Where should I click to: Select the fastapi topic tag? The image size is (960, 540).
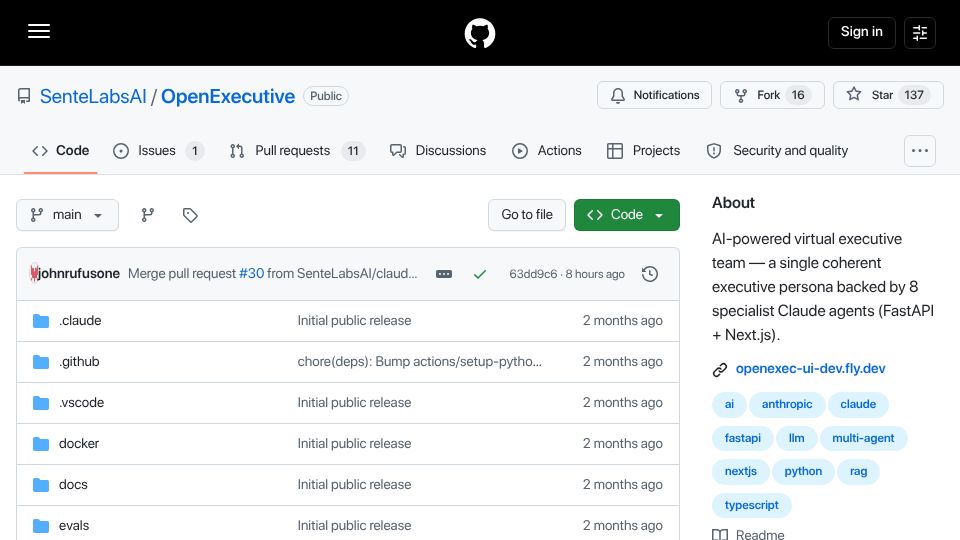(x=743, y=438)
